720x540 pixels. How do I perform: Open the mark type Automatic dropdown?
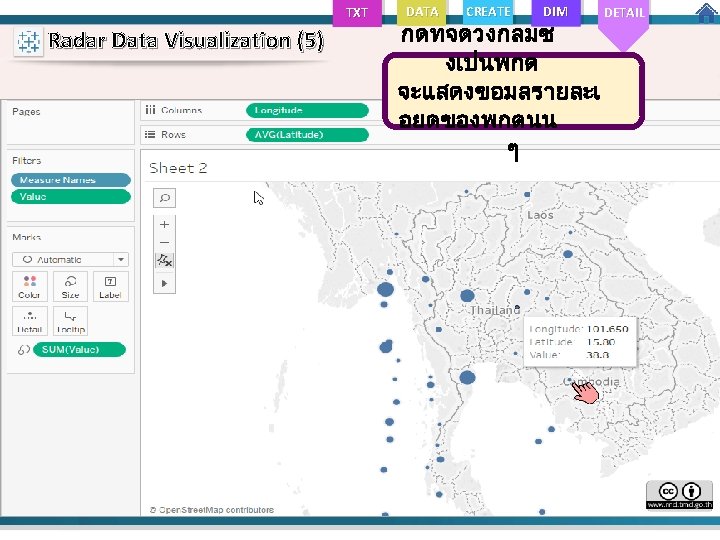tap(70, 259)
